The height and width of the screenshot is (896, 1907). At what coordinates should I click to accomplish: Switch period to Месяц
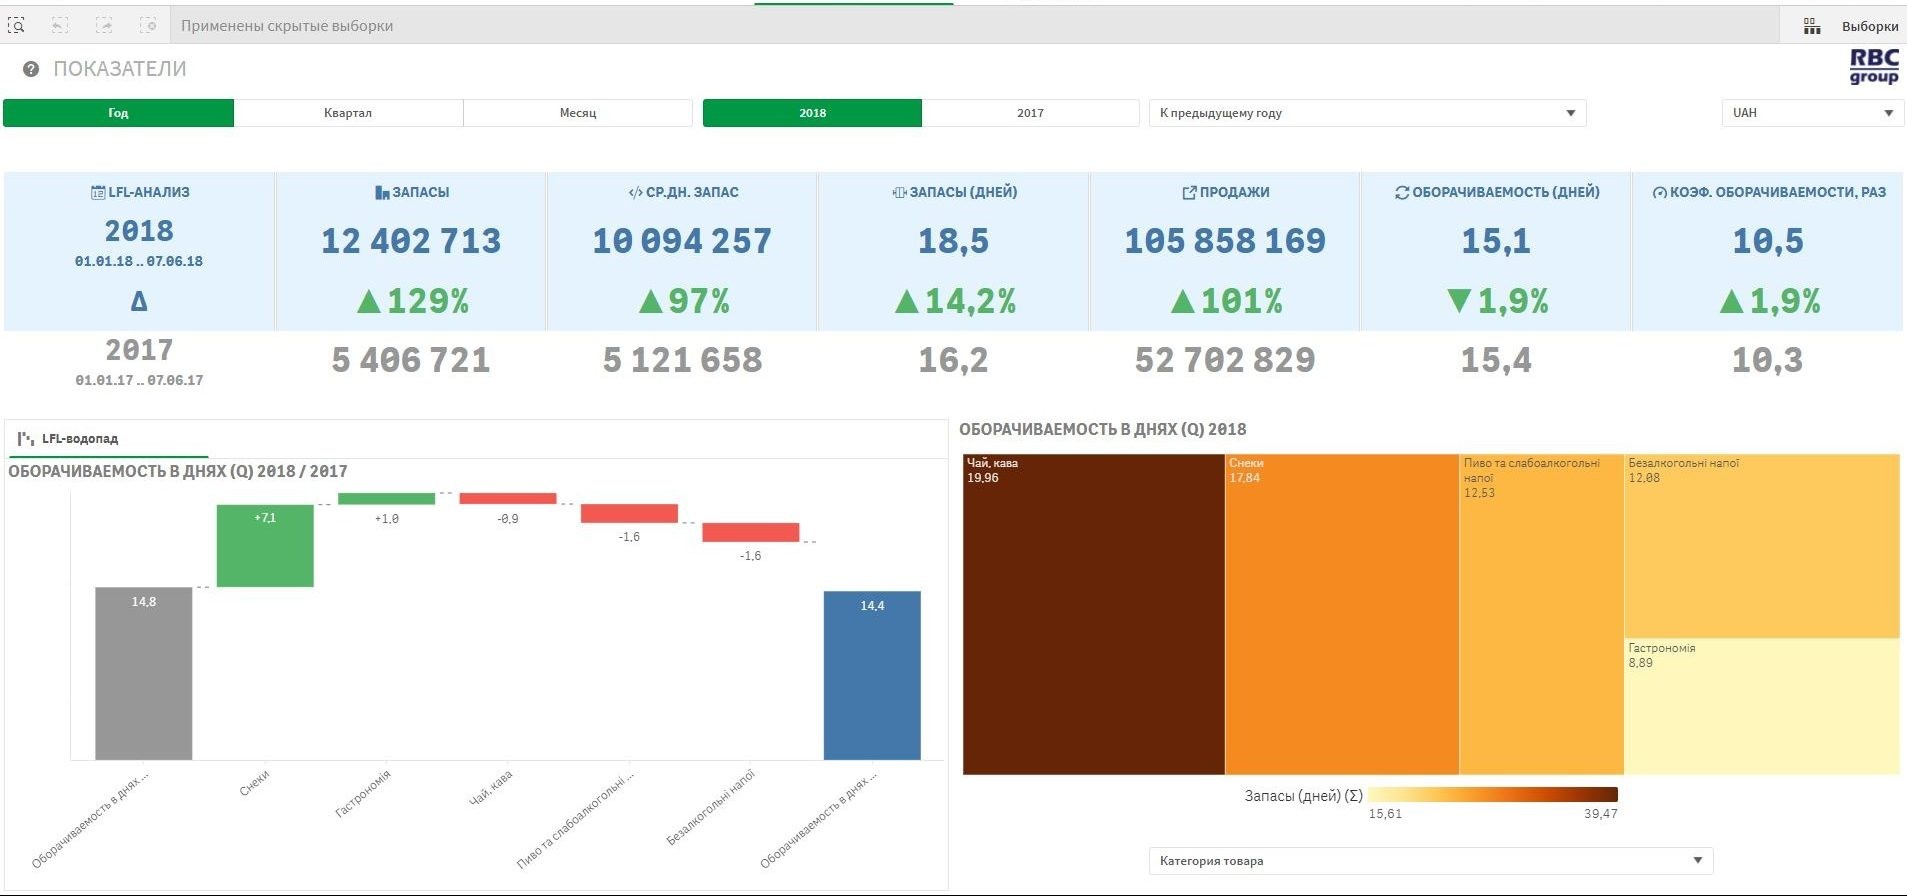coord(578,113)
